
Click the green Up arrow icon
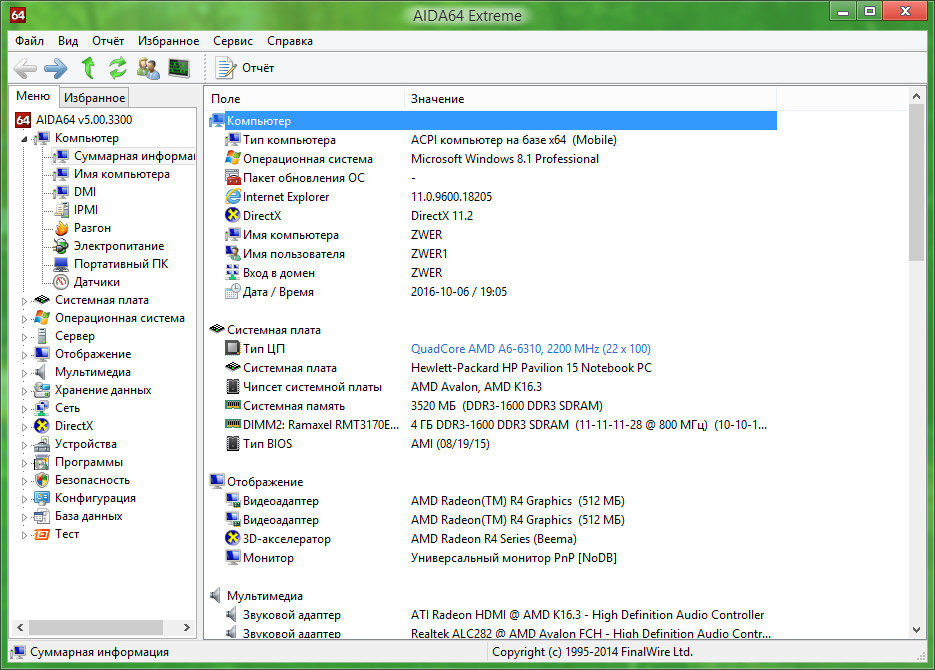pos(88,68)
